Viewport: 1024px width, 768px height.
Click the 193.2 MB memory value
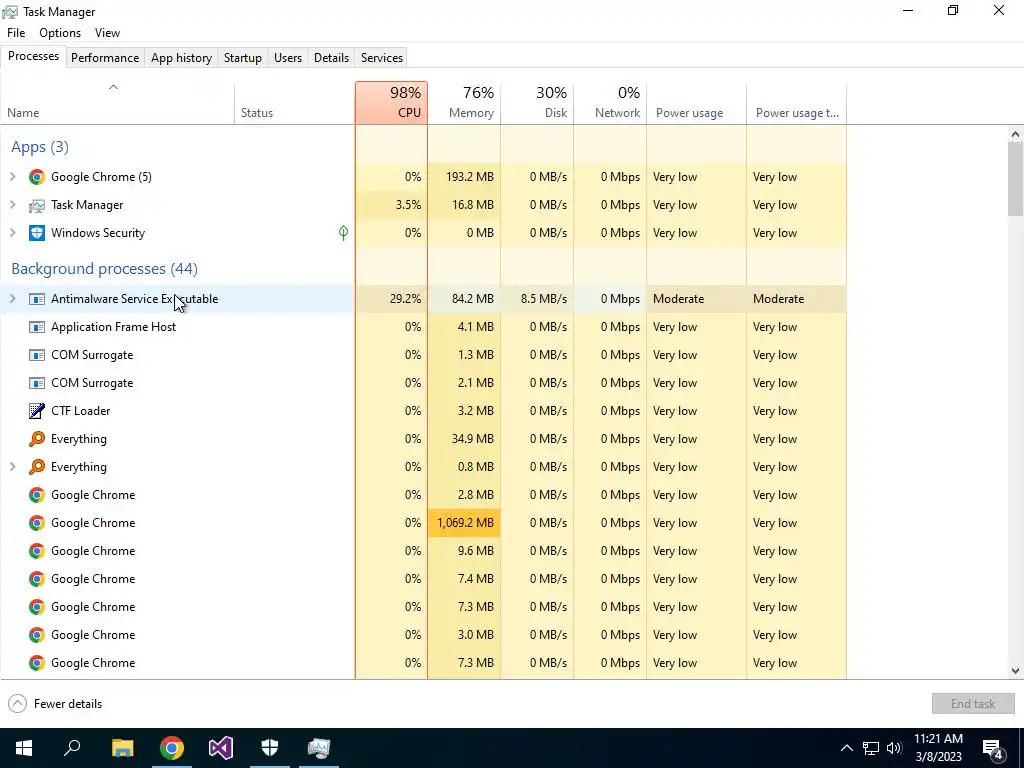point(470,177)
